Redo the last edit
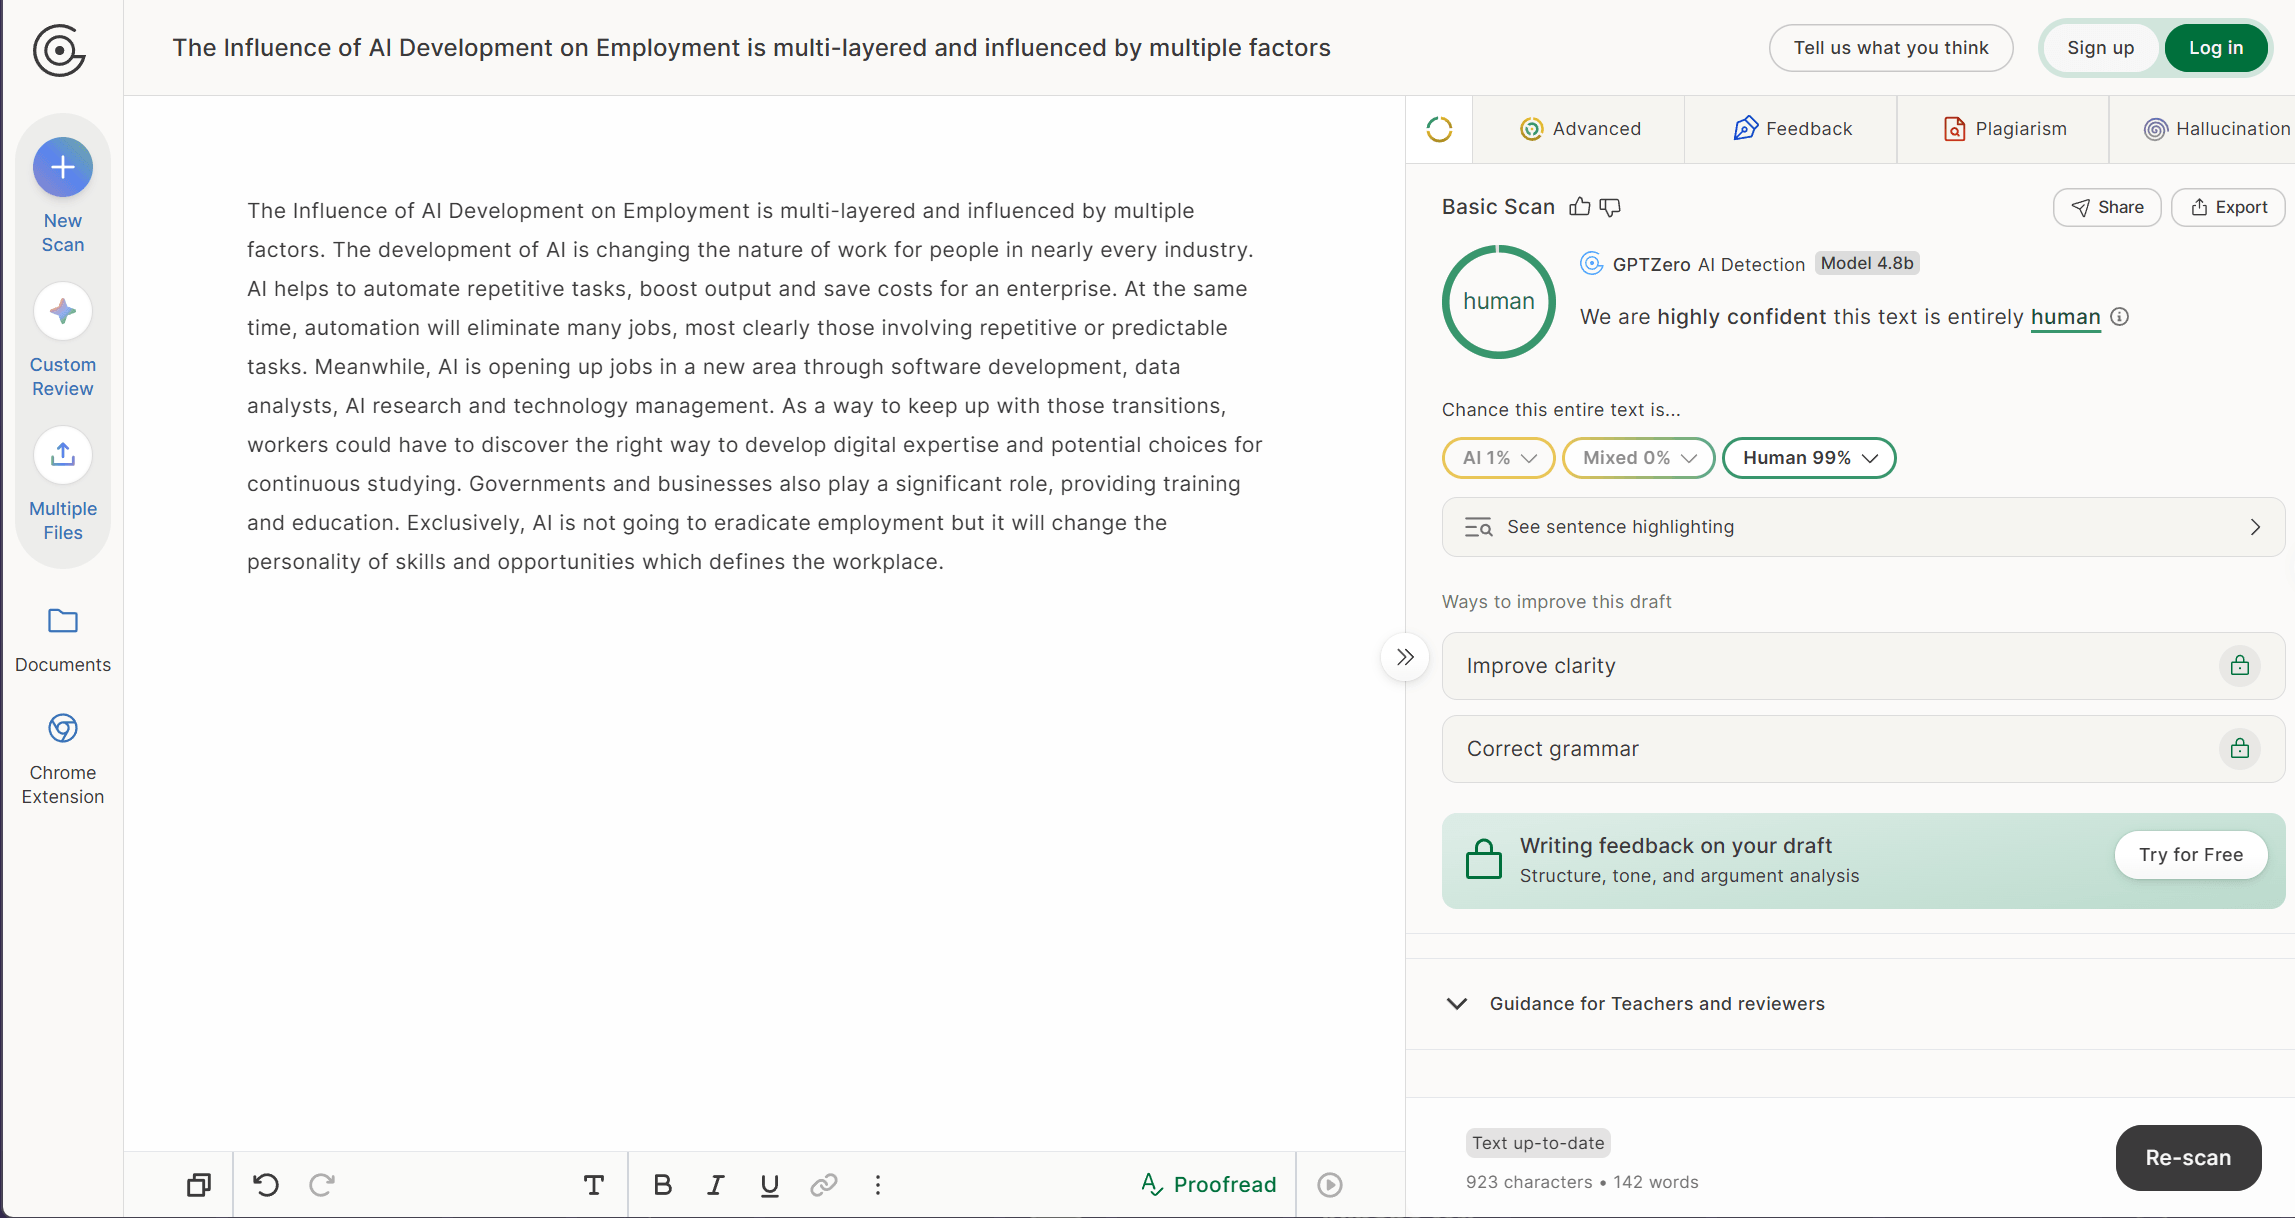The width and height of the screenshot is (2295, 1218). point(322,1185)
